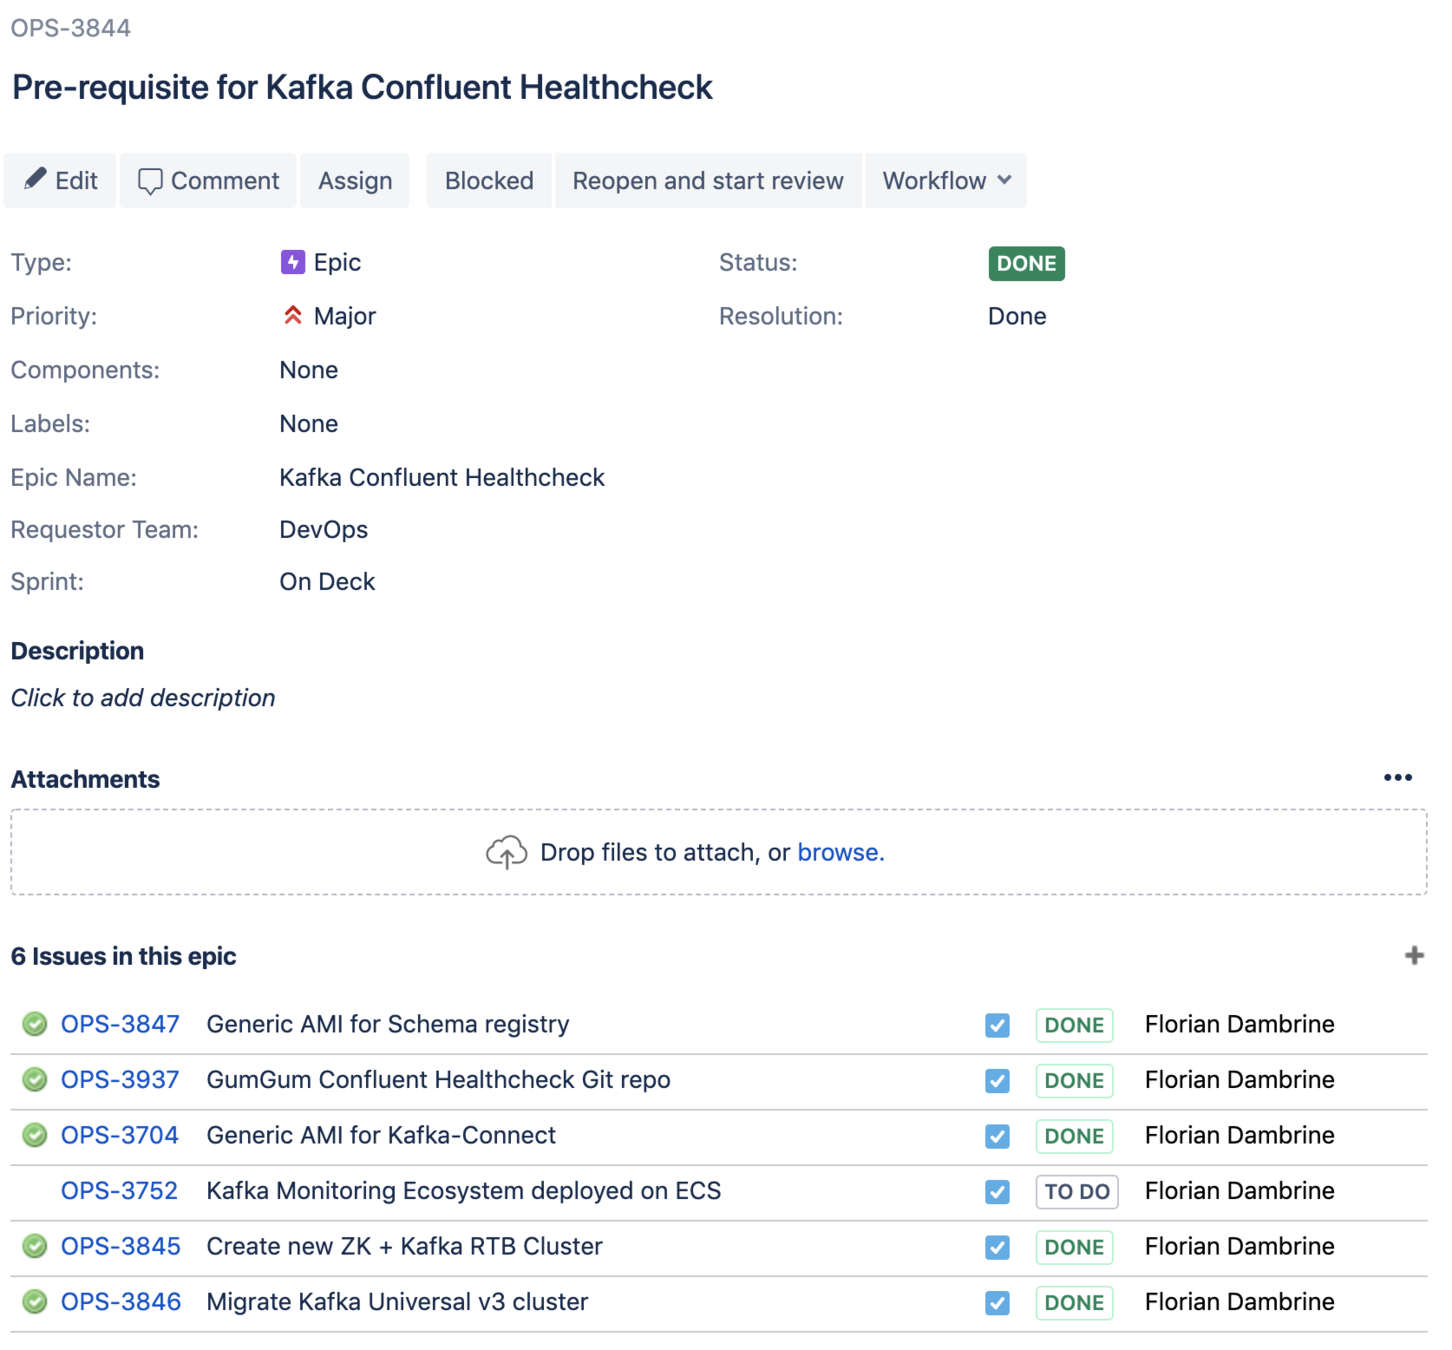The height and width of the screenshot is (1350, 1452).
Task: Click the Major priority arrow icon
Action: [292, 316]
